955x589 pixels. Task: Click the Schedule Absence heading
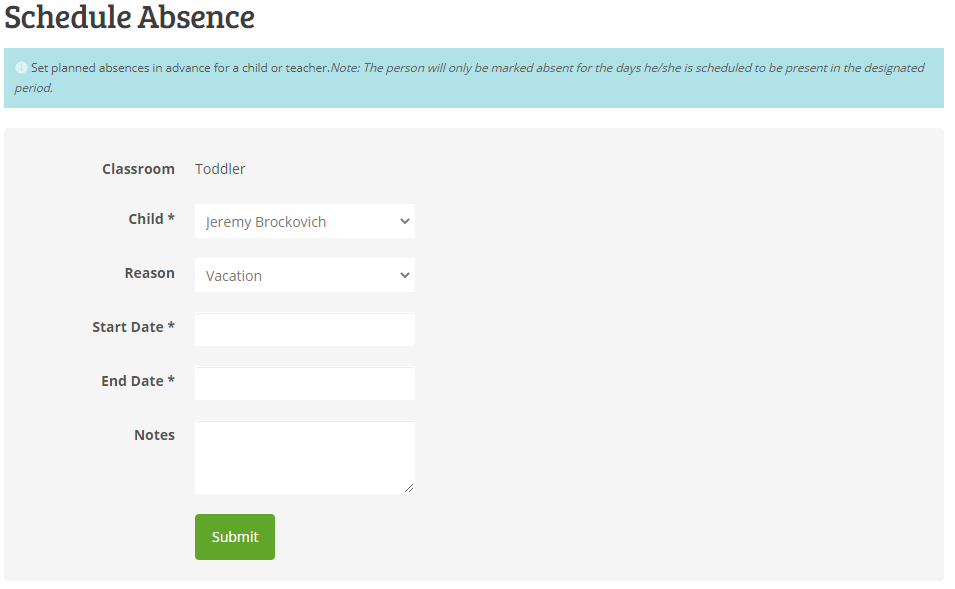click(x=129, y=18)
